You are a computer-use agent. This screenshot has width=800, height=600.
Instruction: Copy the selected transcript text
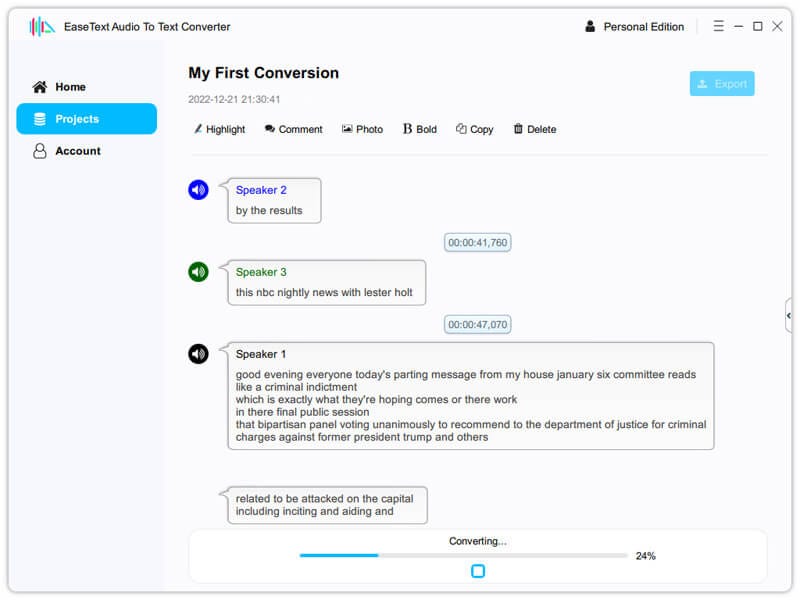click(x=474, y=129)
